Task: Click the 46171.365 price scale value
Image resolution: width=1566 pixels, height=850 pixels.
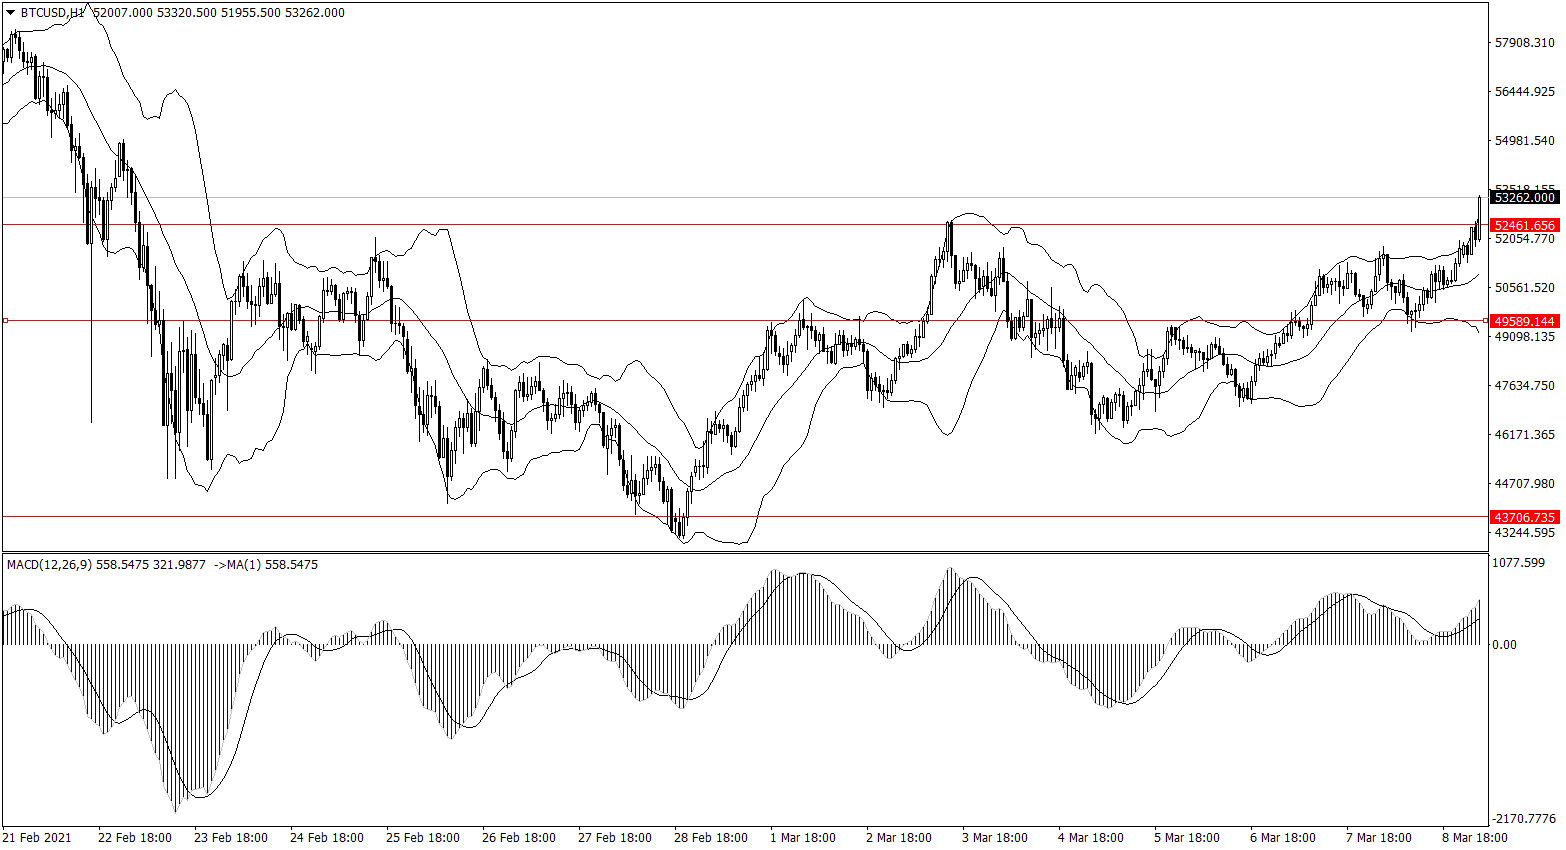Action: pos(1524,435)
